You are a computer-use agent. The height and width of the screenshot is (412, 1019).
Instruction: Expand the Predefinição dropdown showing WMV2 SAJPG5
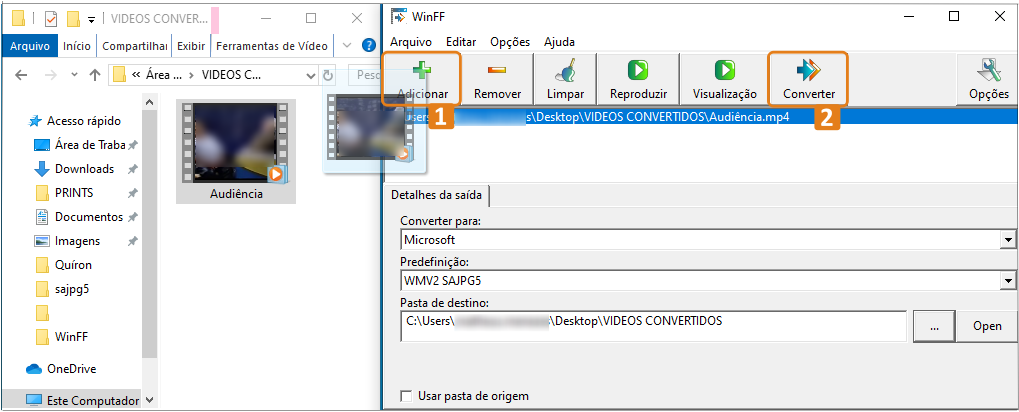(x=1008, y=281)
